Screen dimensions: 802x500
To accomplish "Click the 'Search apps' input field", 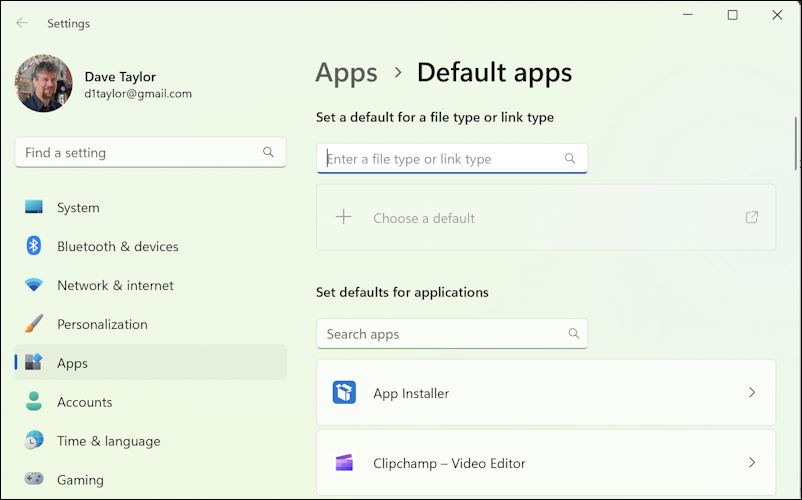I will pos(440,334).
